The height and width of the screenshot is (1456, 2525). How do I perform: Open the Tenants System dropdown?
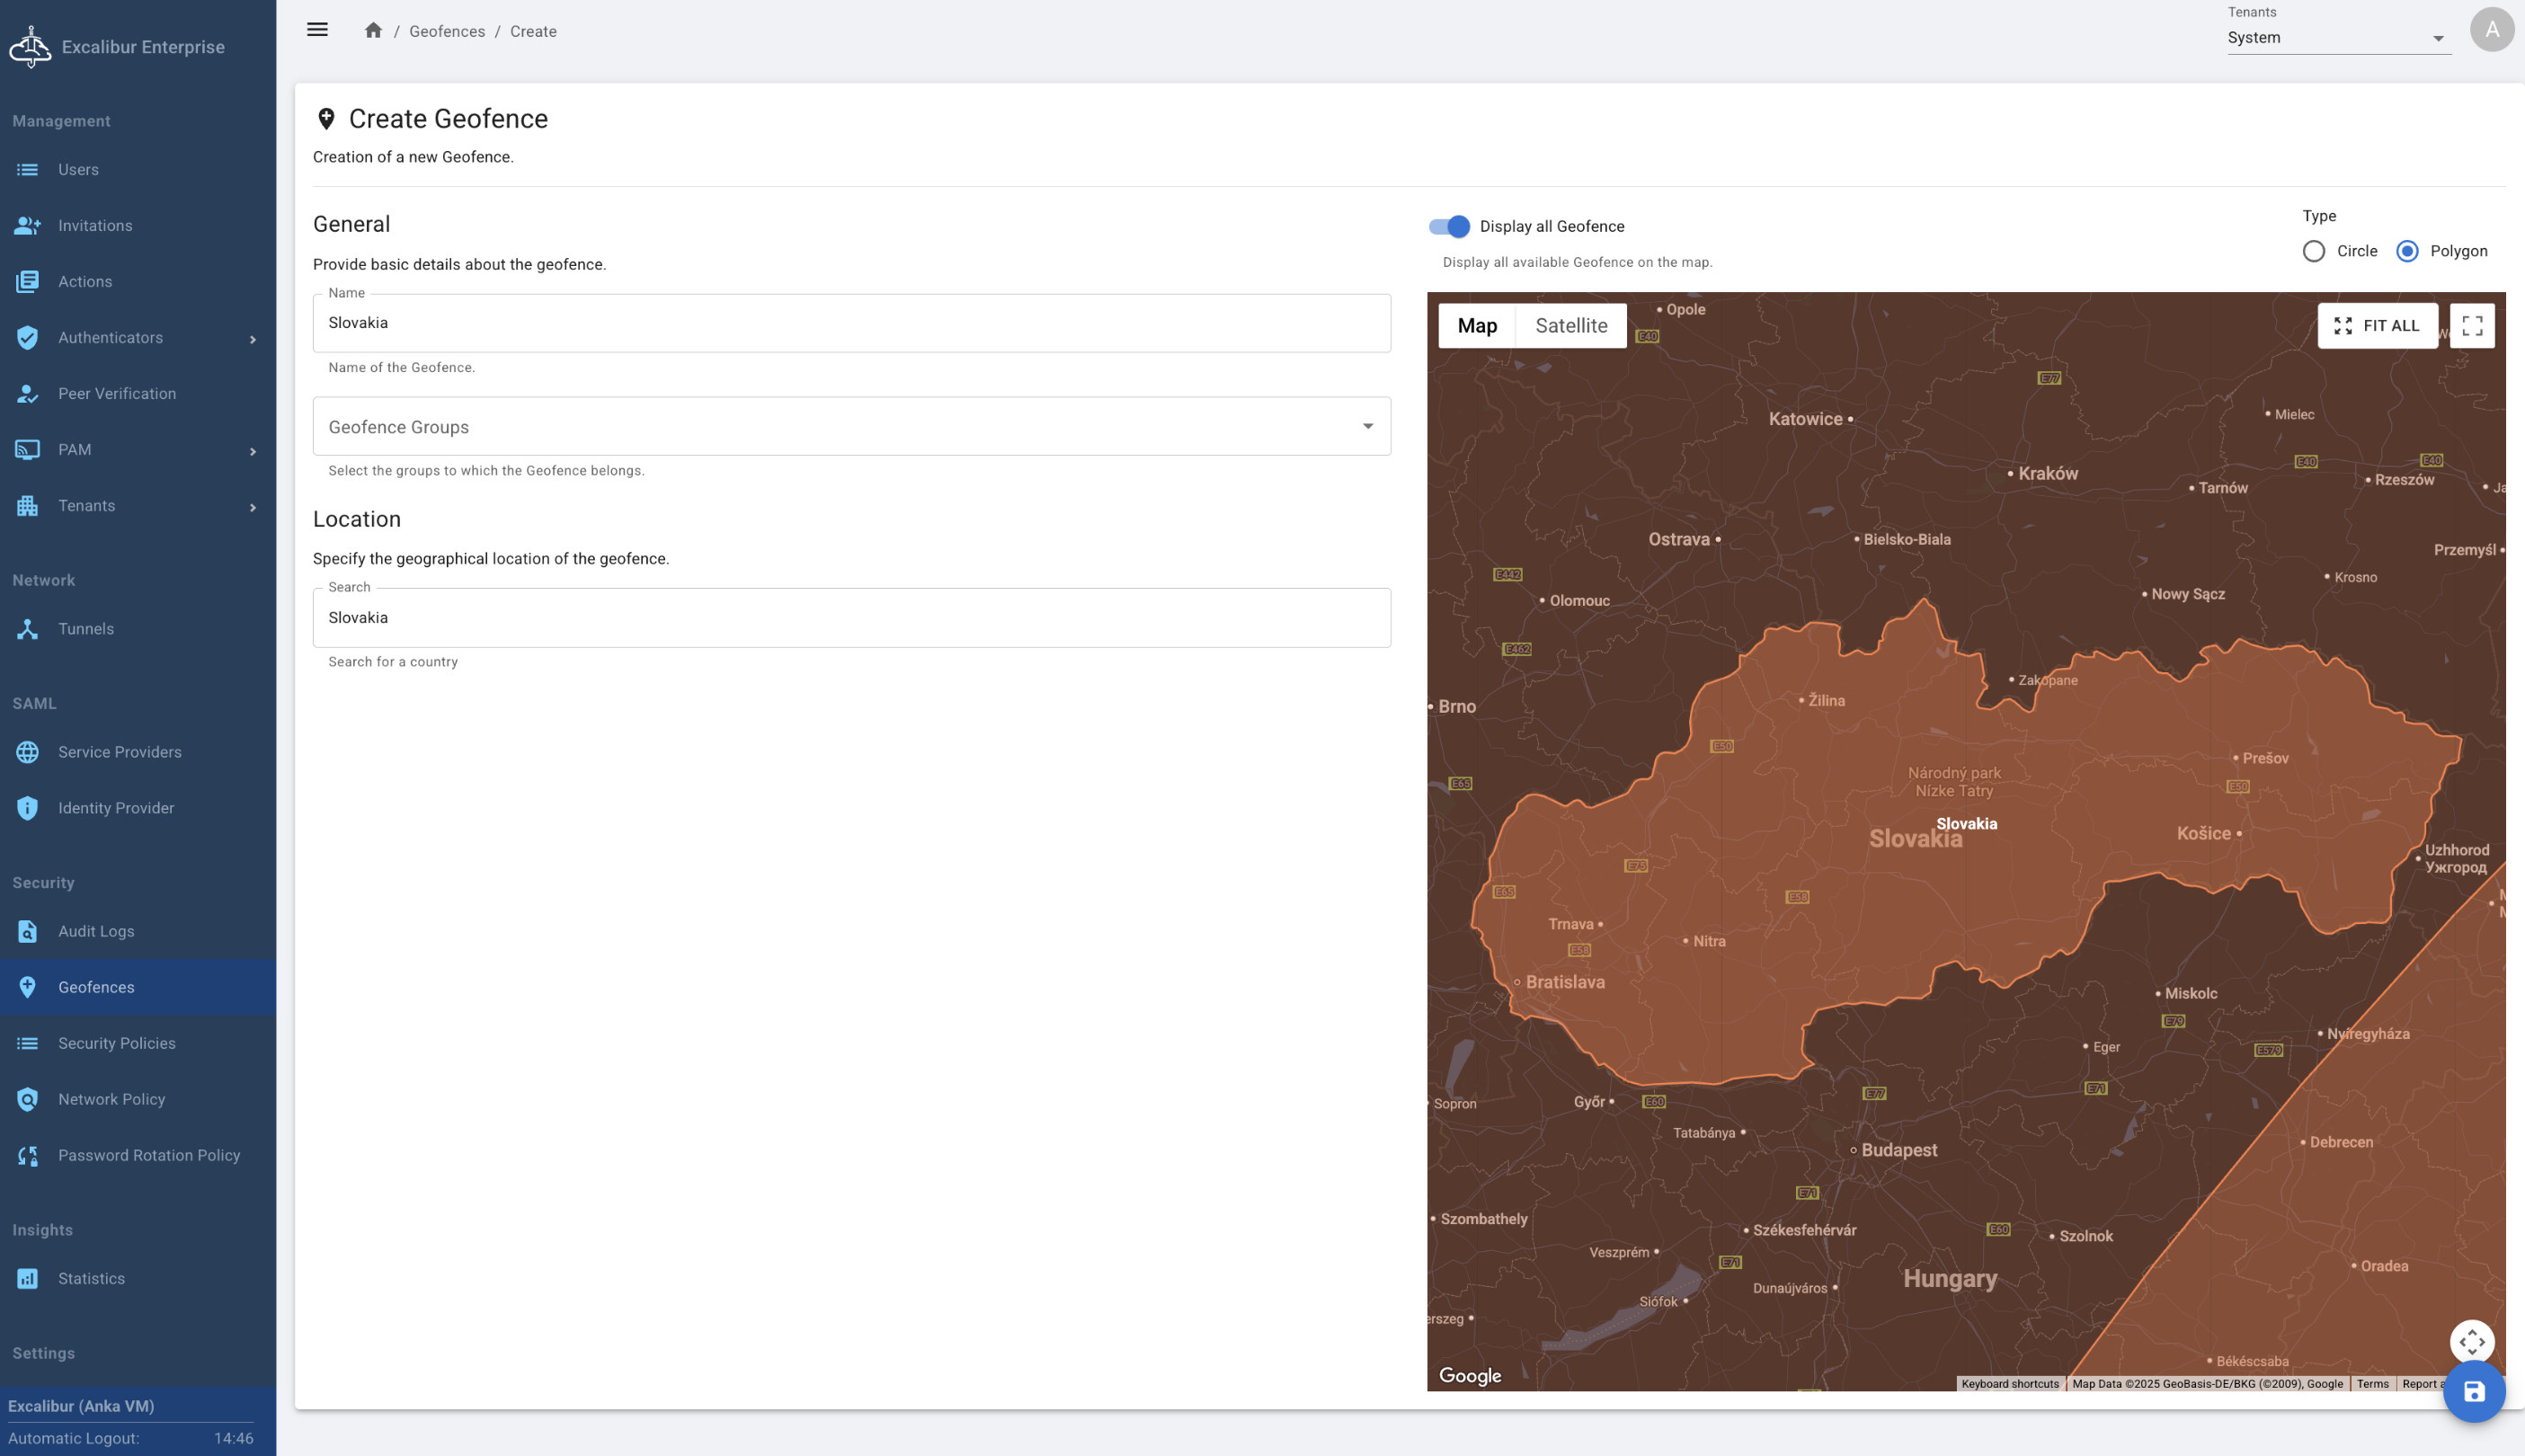tap(2337, 38)
